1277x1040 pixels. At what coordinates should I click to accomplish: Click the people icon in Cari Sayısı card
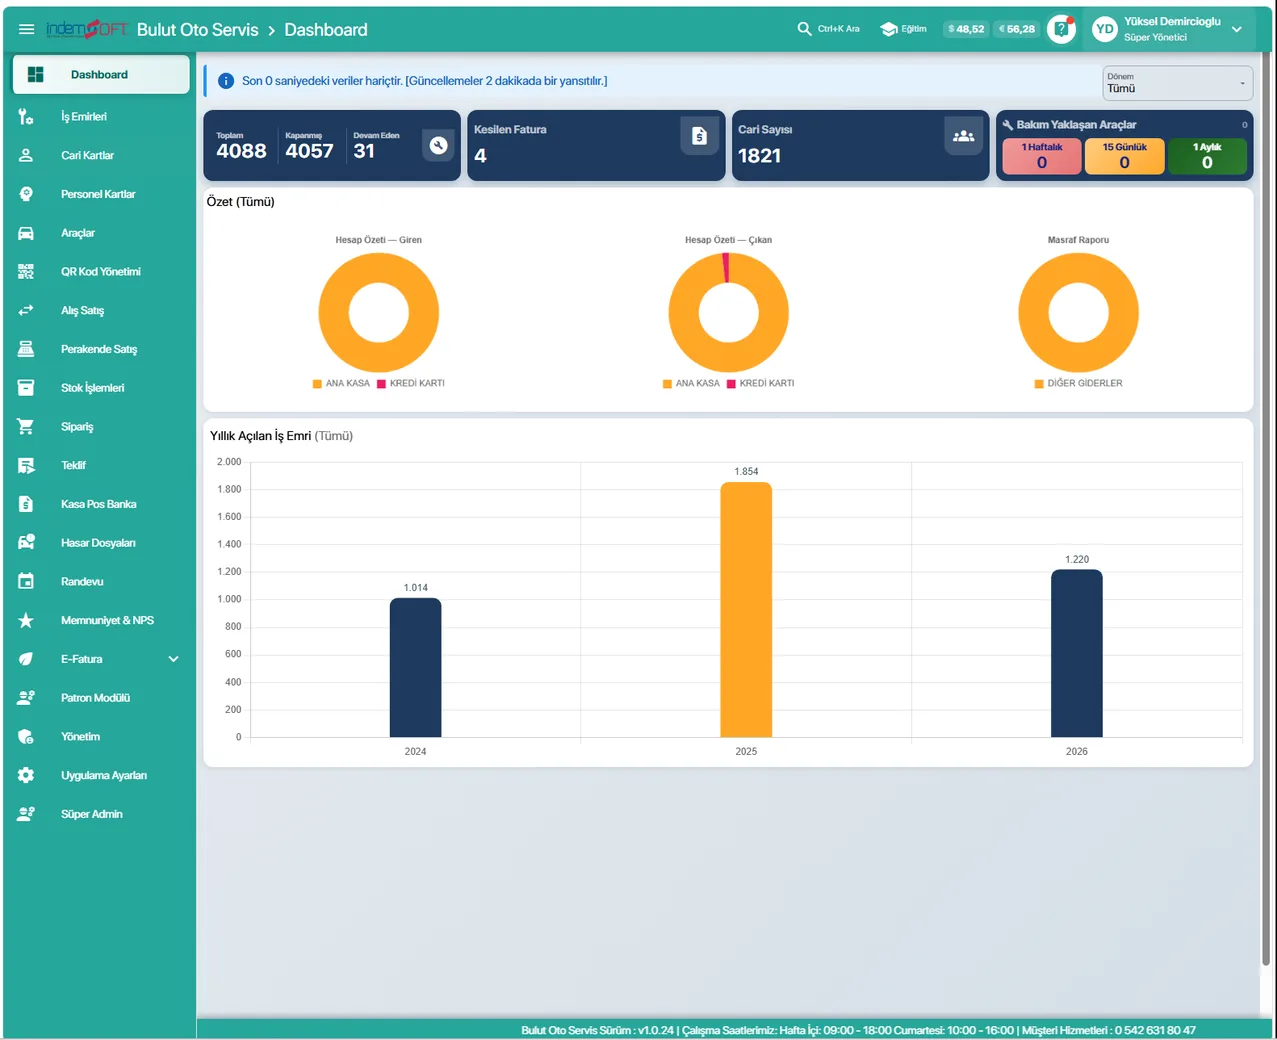(963, 136)
